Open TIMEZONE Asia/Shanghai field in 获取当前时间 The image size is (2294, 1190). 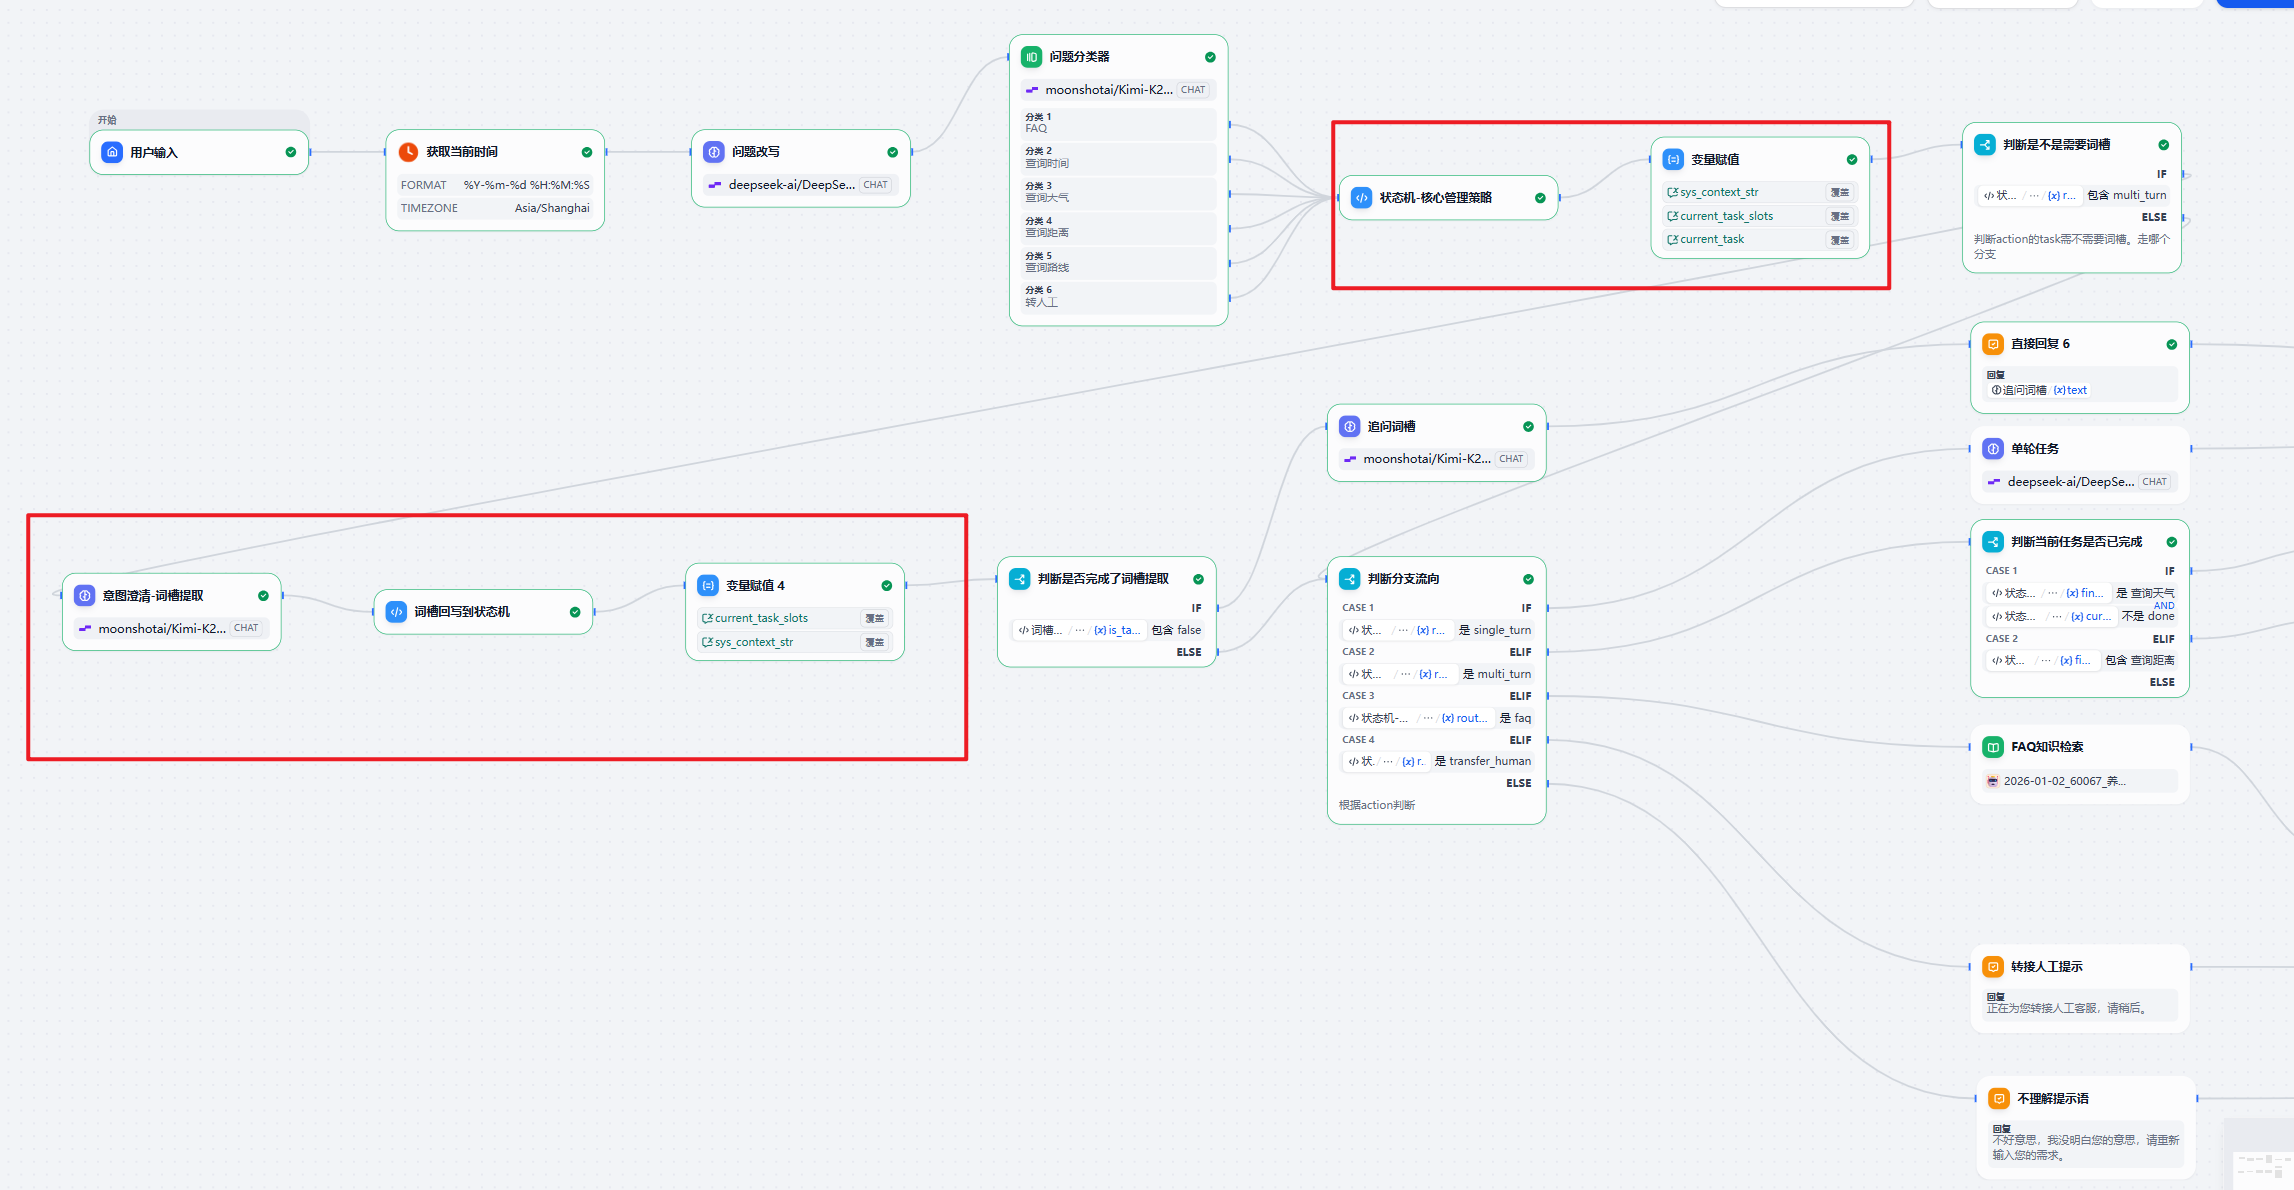(495, 208)
